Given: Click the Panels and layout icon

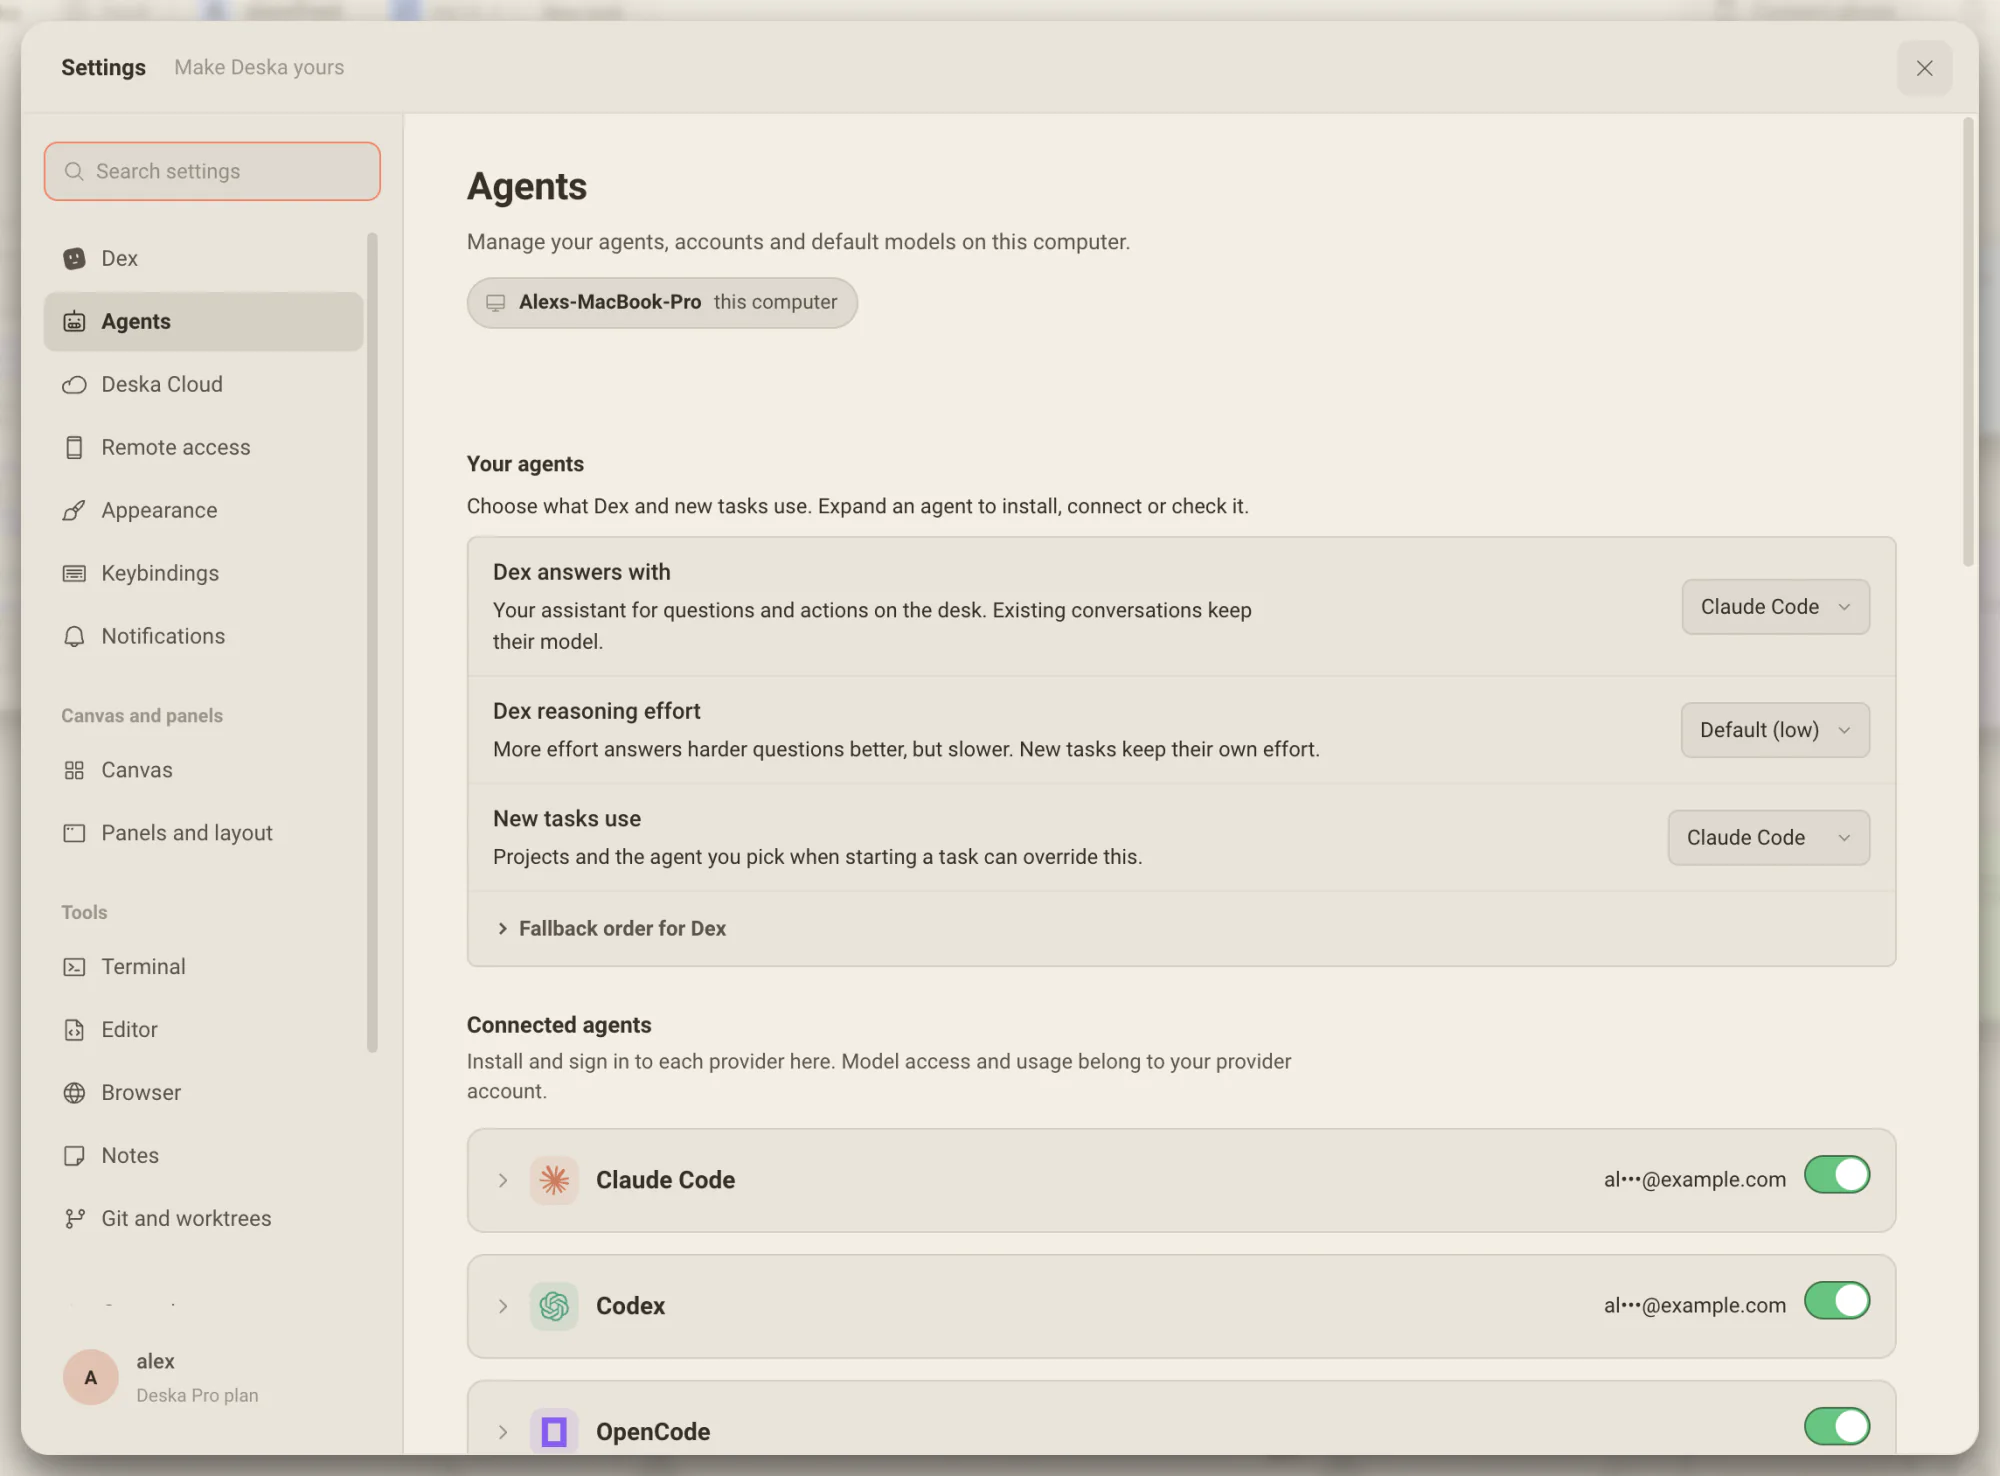Looking at the screenshot, I should [x=74, y=833].
